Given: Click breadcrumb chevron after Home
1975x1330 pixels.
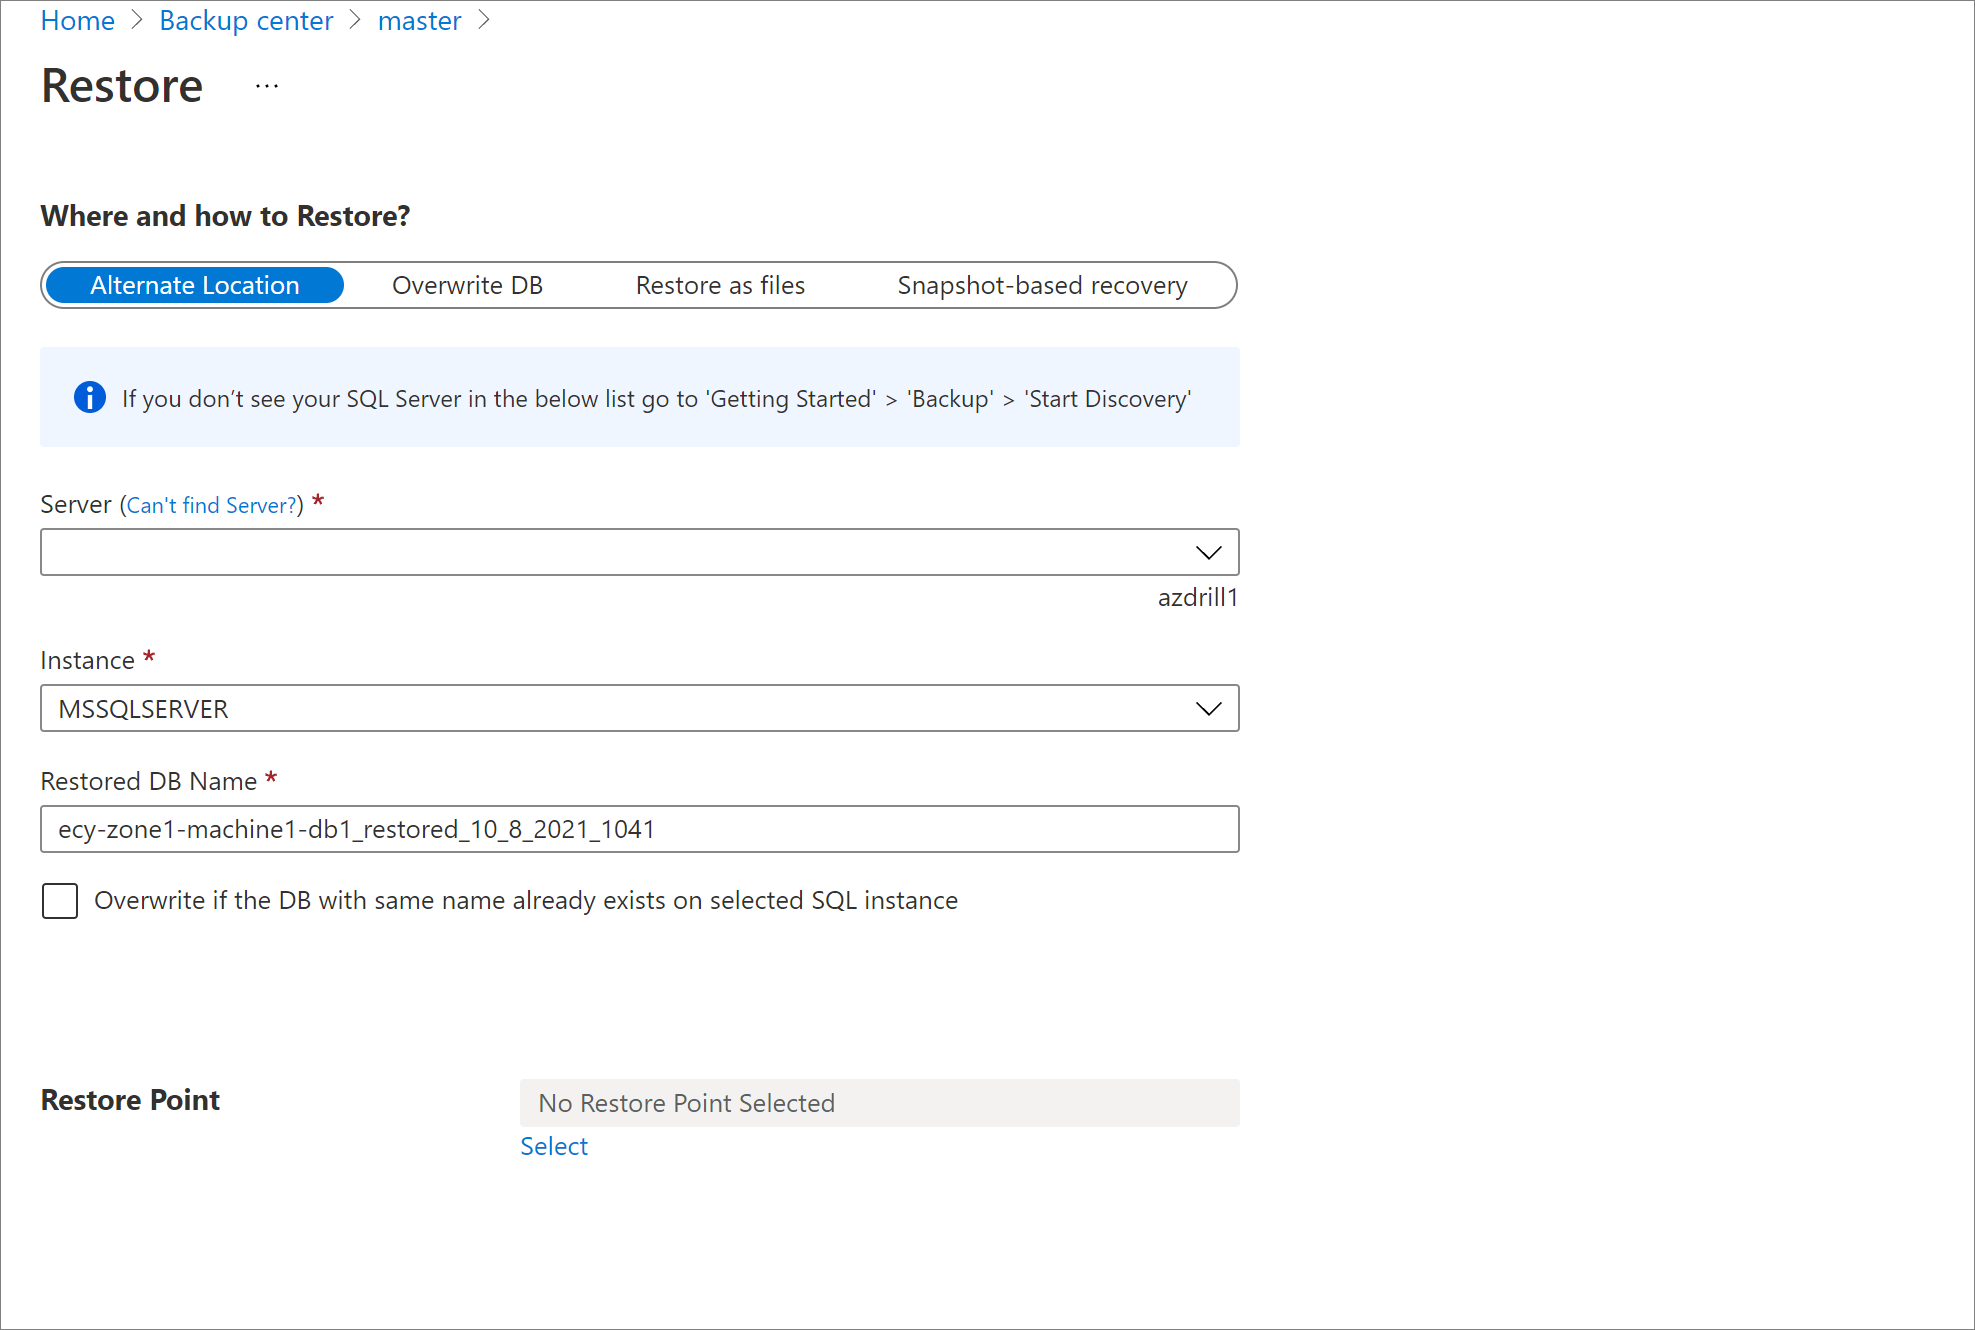Looking at the screenshot, I should (x=138, y=21).
